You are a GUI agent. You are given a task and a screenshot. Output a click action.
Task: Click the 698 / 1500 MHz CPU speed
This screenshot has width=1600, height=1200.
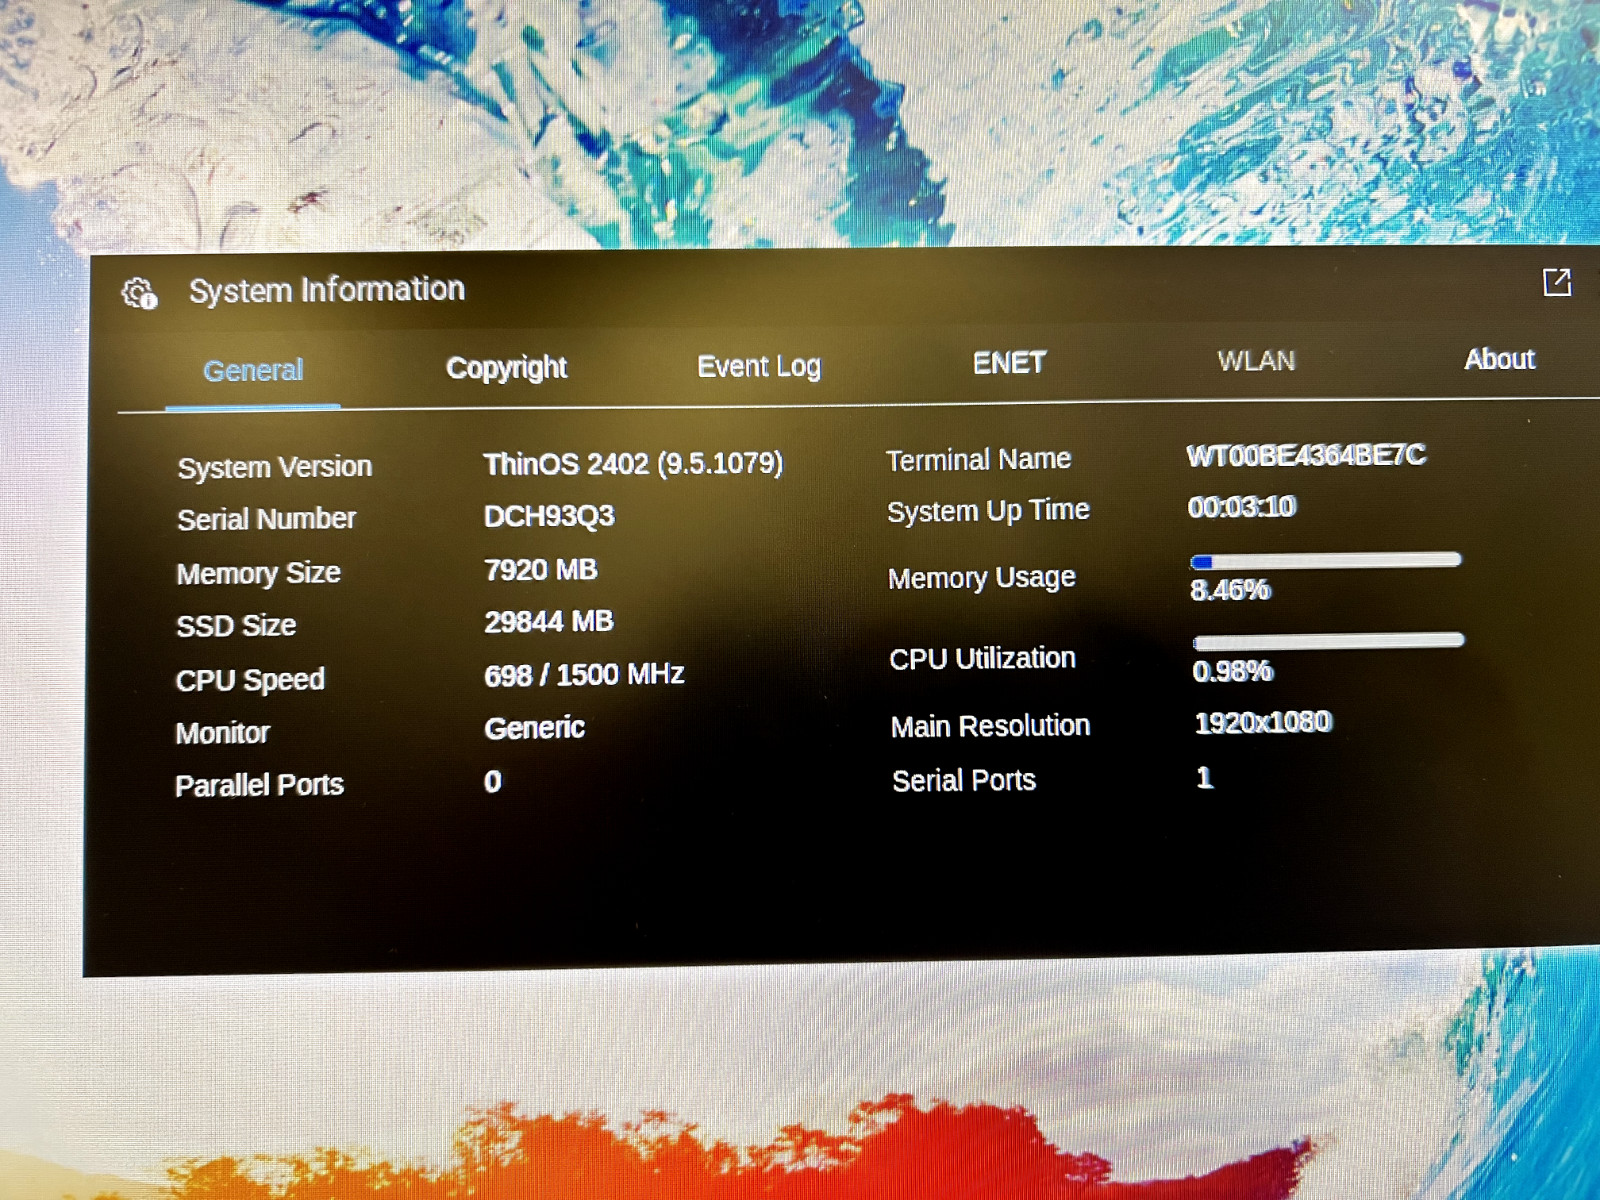[x=584, y=675]
